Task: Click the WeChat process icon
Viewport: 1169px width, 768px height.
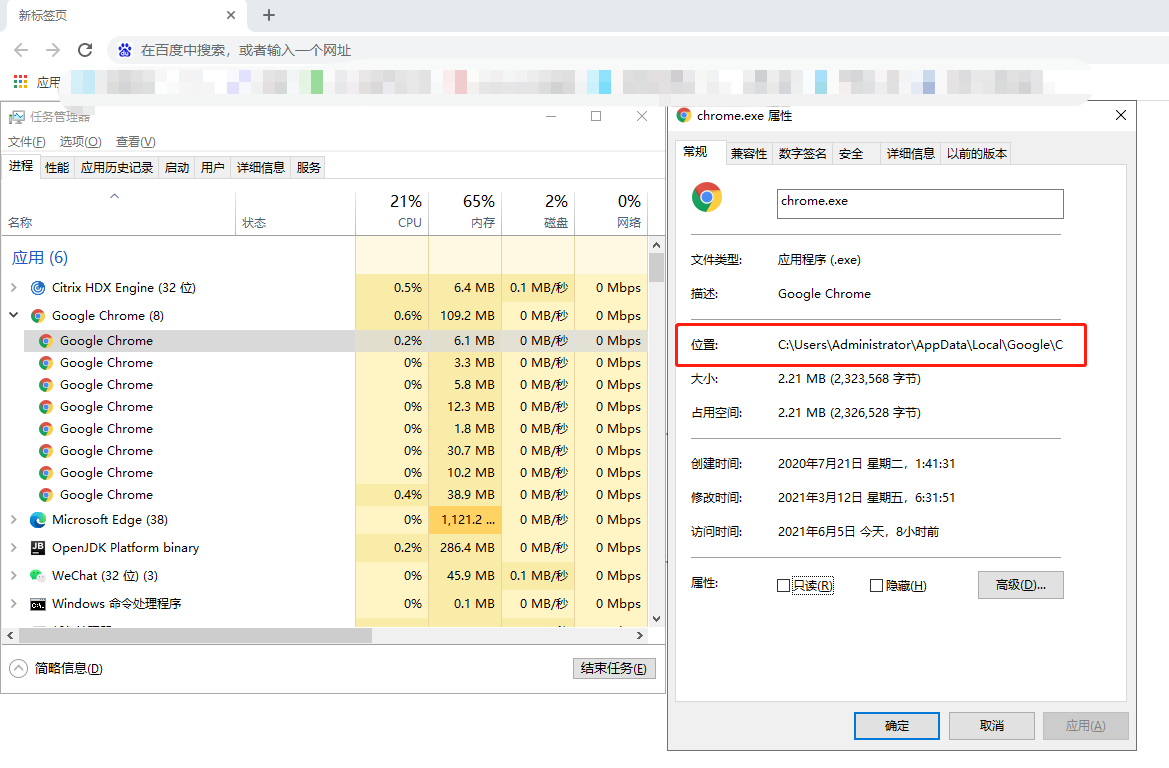Action: coord(38,575)
